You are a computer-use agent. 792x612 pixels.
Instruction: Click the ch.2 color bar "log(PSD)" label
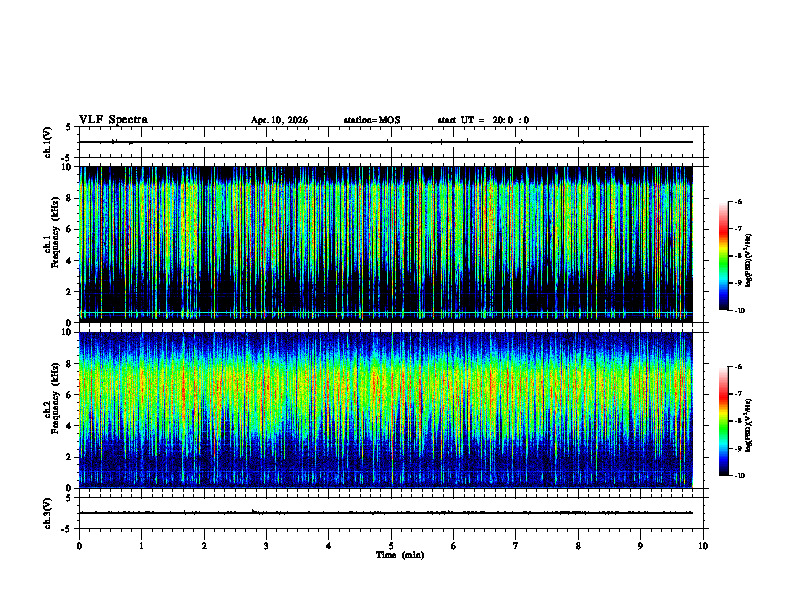tap(749, 426)
